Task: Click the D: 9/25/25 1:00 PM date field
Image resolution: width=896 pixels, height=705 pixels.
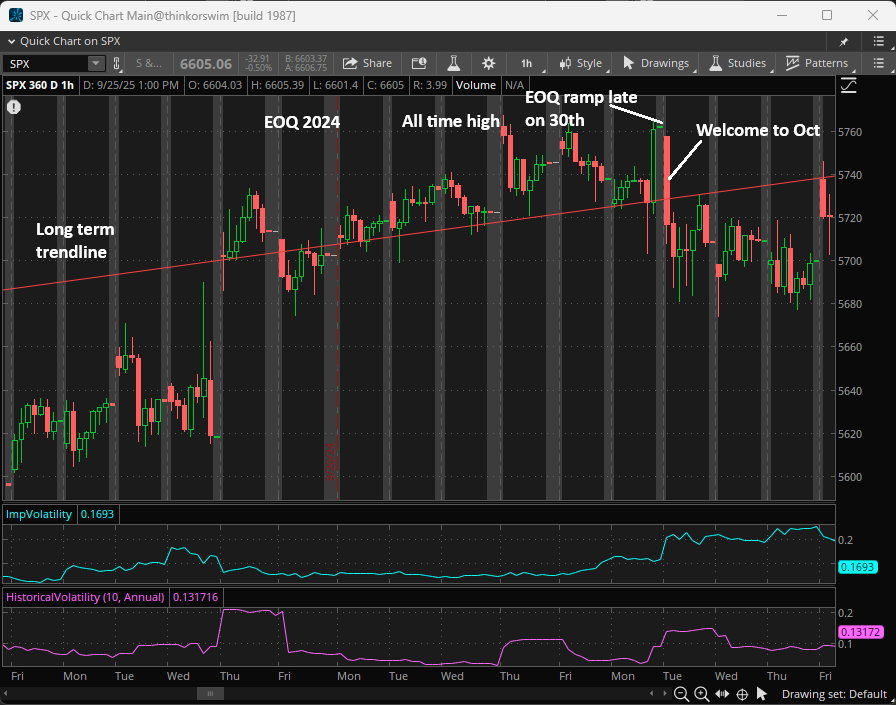Action: (x=131, y=85)
